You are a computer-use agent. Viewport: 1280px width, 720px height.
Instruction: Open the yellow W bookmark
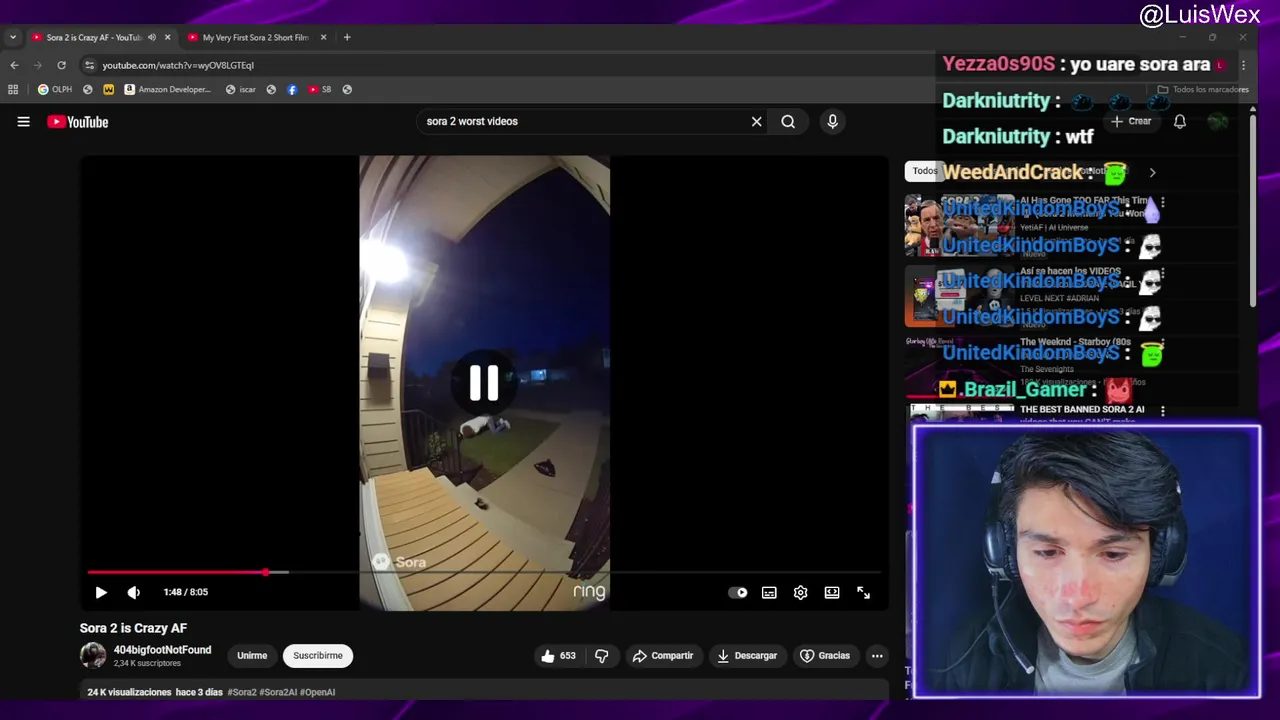(x=109, y=89)
